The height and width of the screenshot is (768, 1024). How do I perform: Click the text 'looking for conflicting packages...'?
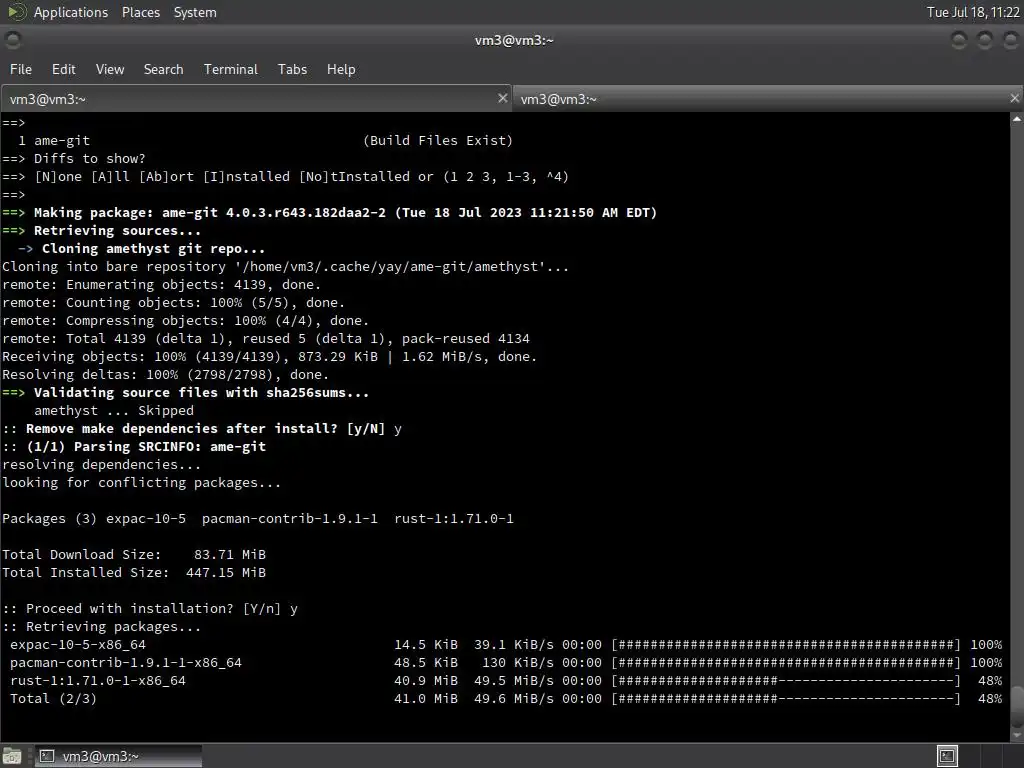pyautogui.click(x=141, y=483)
